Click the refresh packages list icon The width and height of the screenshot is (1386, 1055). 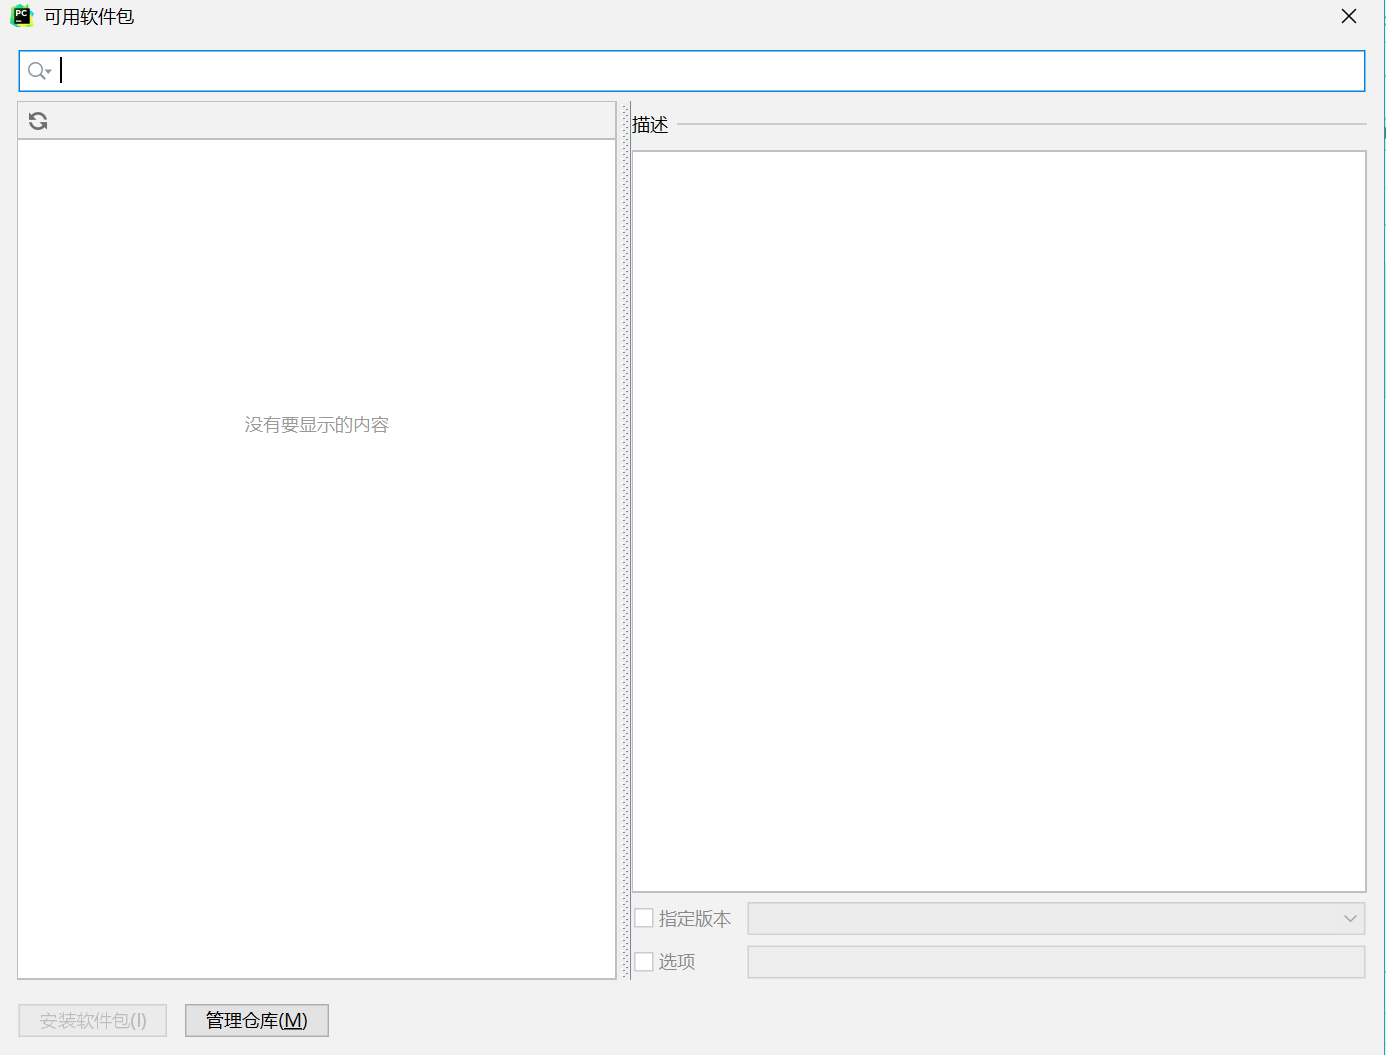tap(38, 121)
